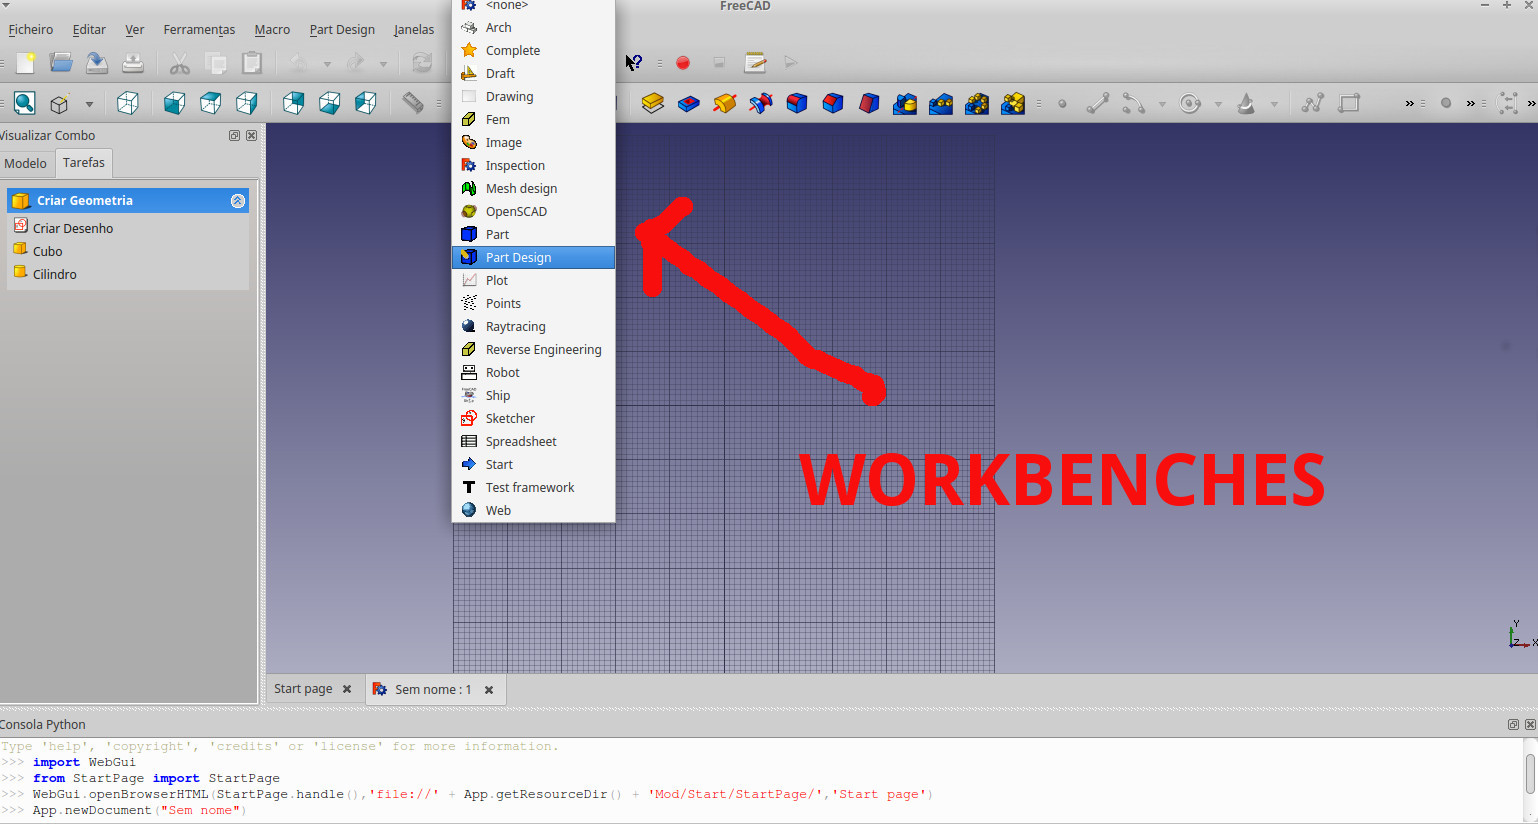Click the Pad tool icon
The height and width of the screenshot is (824, 1538).
[652, 103]
